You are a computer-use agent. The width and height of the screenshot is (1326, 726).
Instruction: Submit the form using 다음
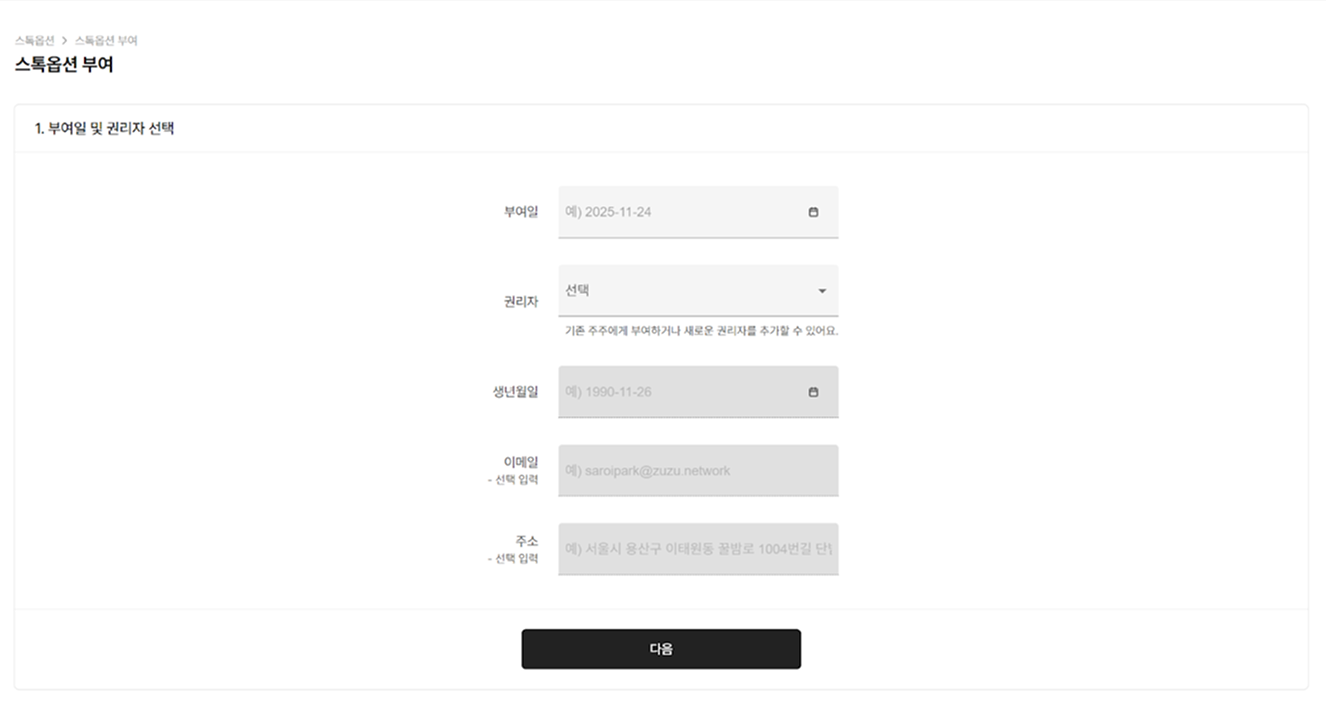pyautogui.click(x=660, y=649)
